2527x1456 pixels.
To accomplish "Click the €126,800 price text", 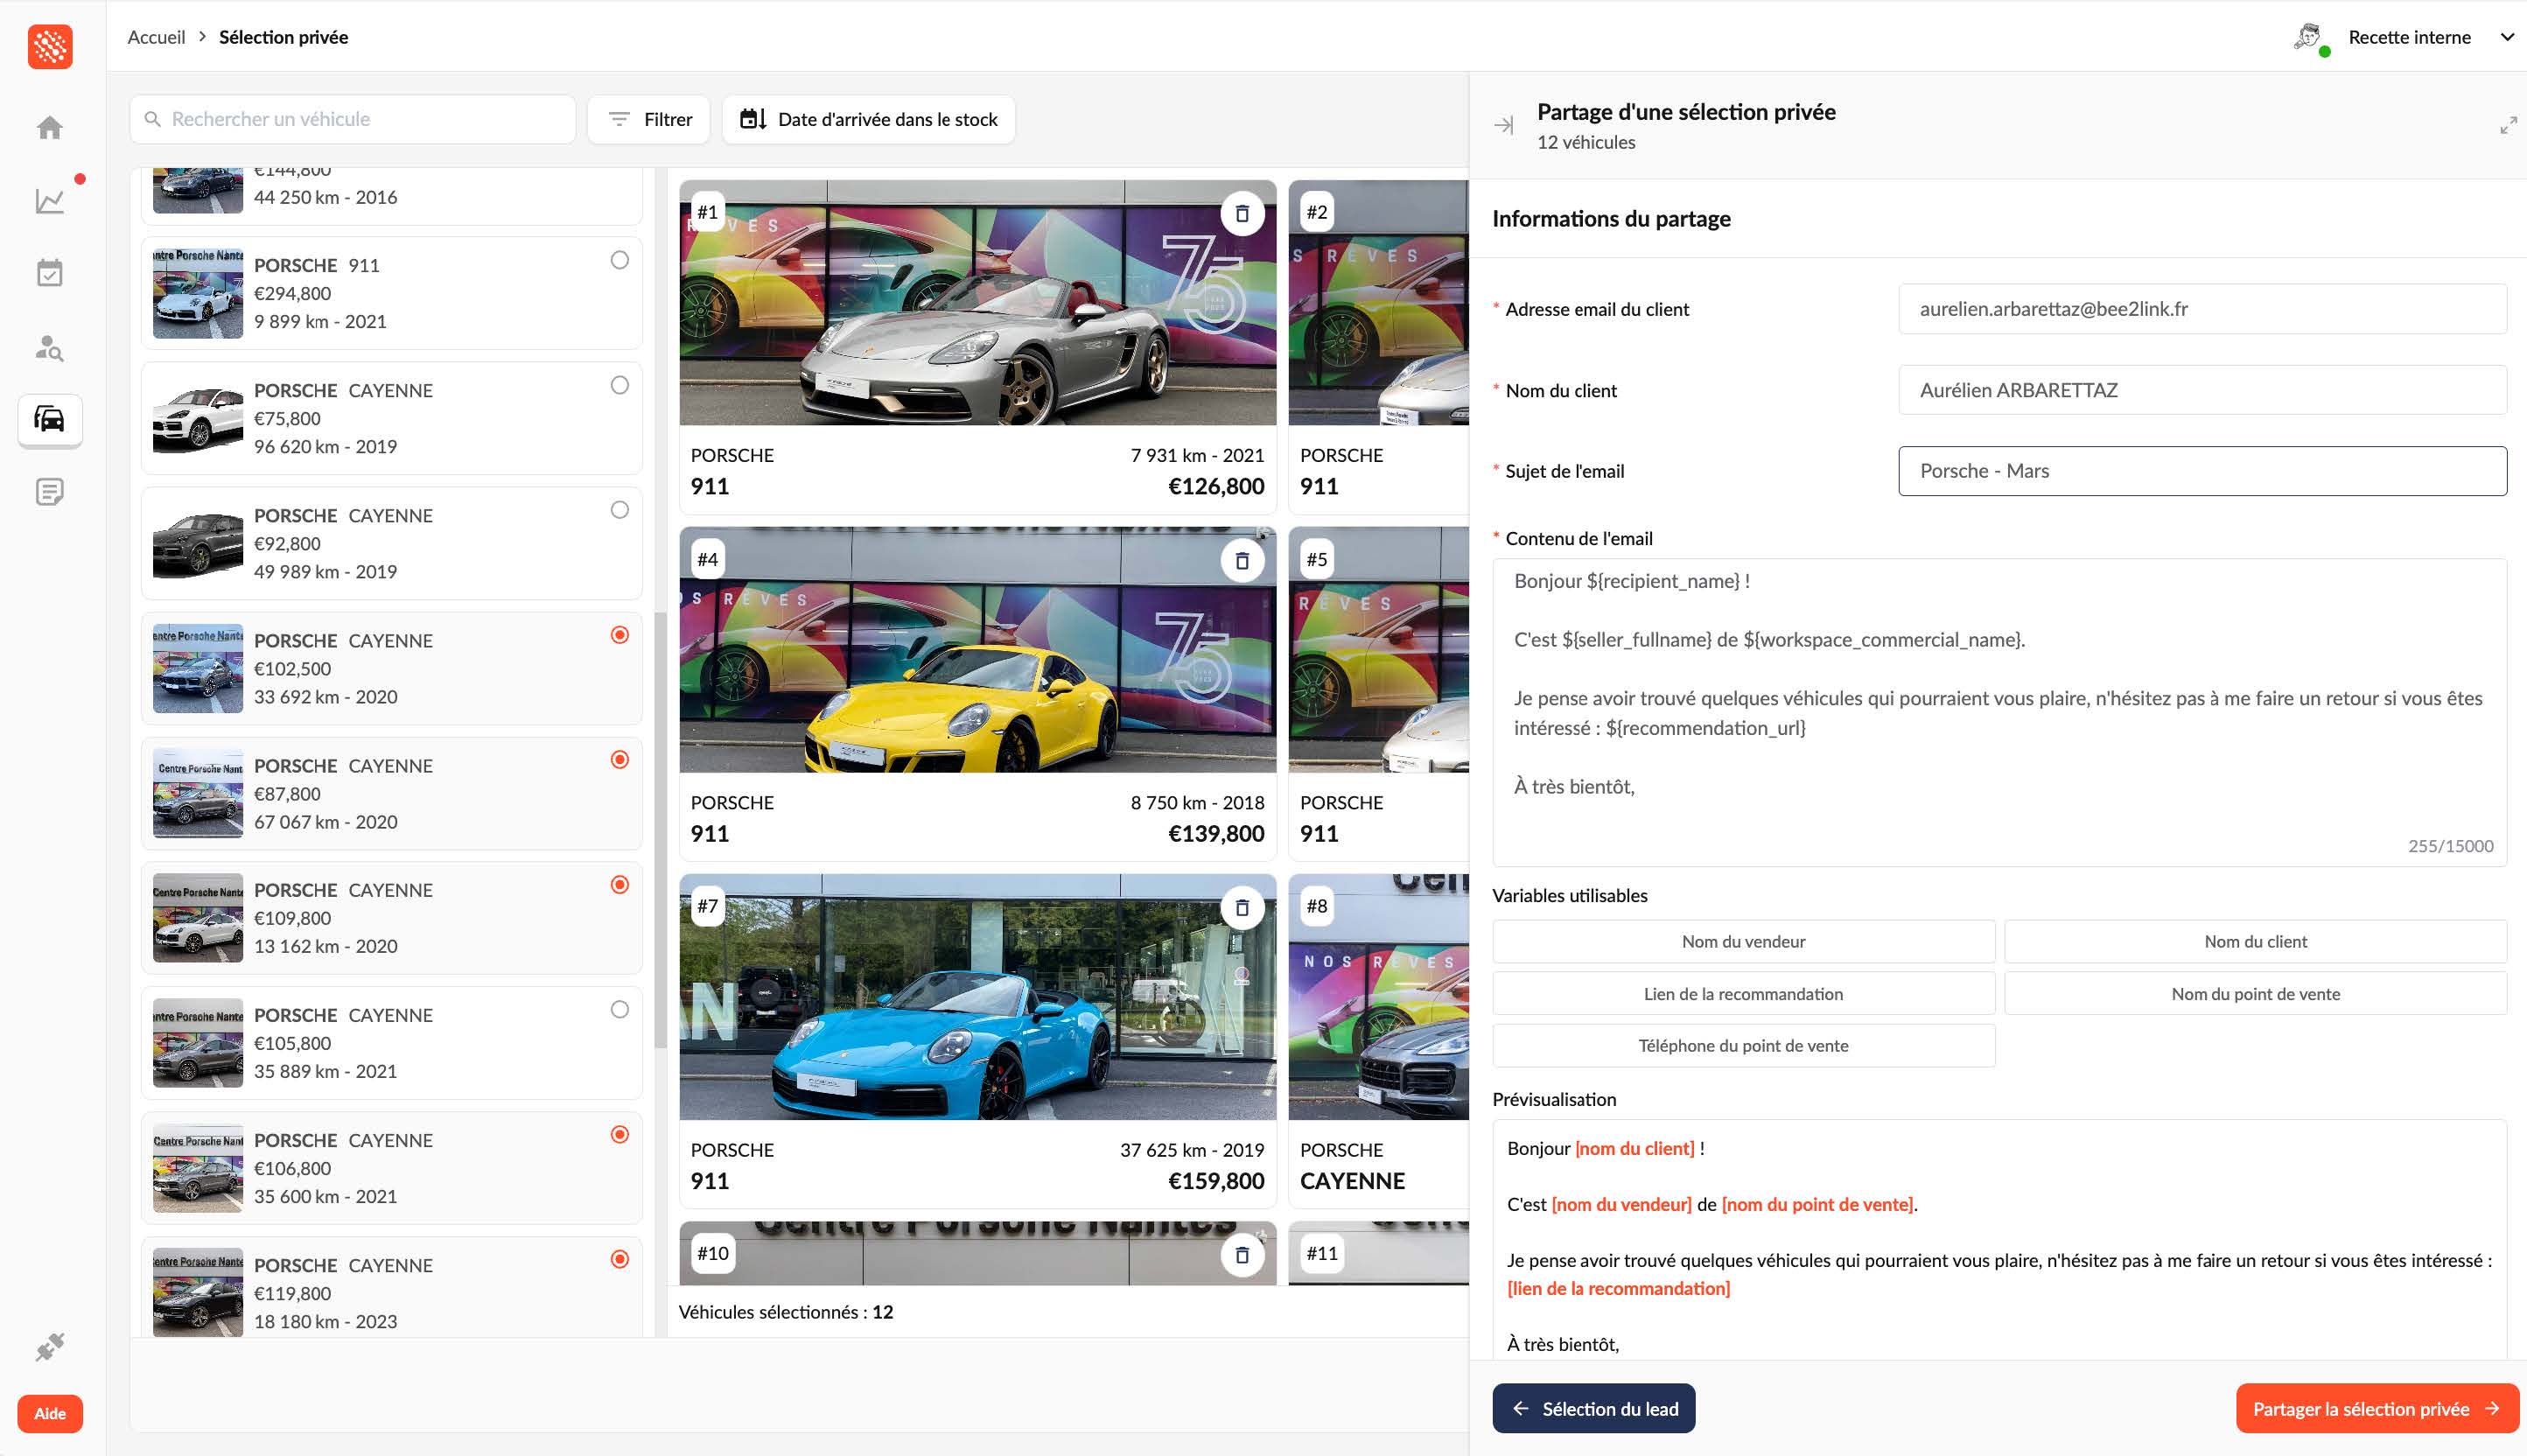I will pos(1216,487).
